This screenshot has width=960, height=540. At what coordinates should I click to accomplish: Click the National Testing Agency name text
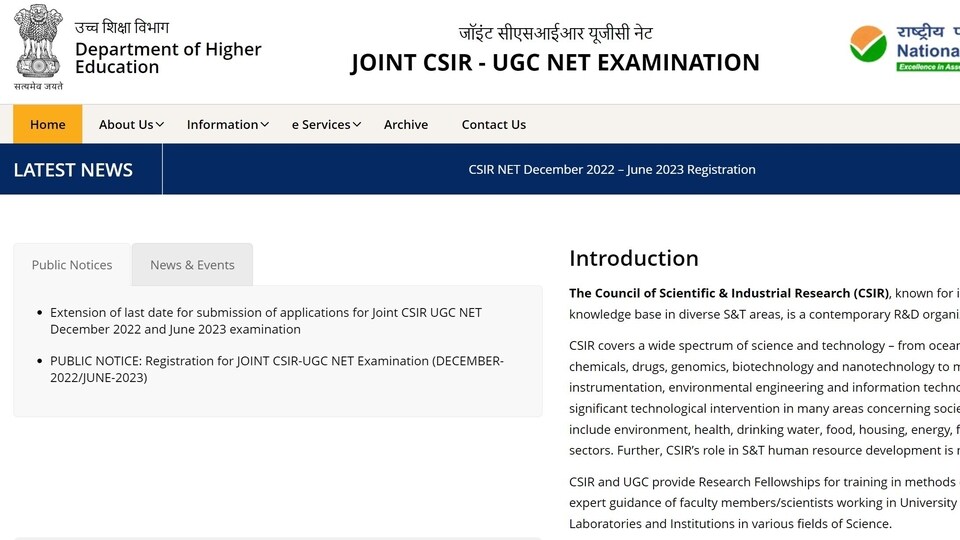[928, 51]
